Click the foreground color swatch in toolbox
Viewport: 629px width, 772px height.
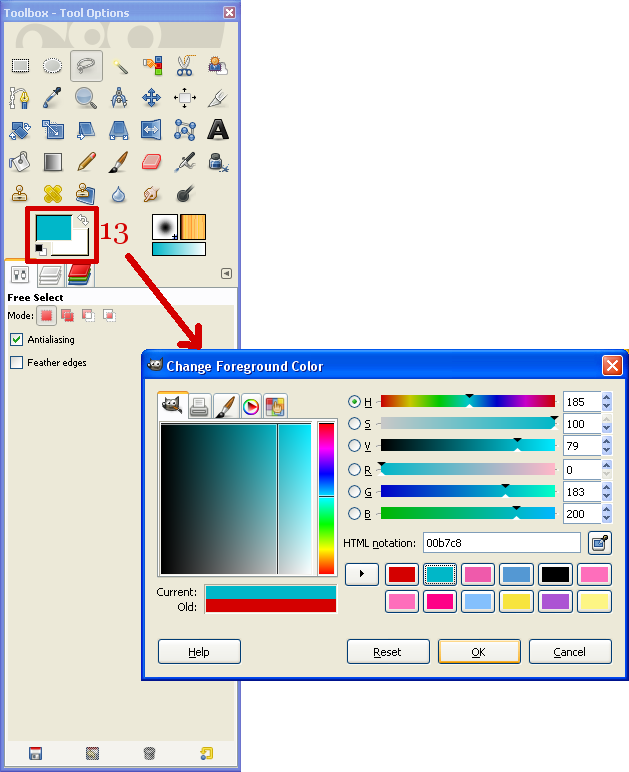point(53,227)
